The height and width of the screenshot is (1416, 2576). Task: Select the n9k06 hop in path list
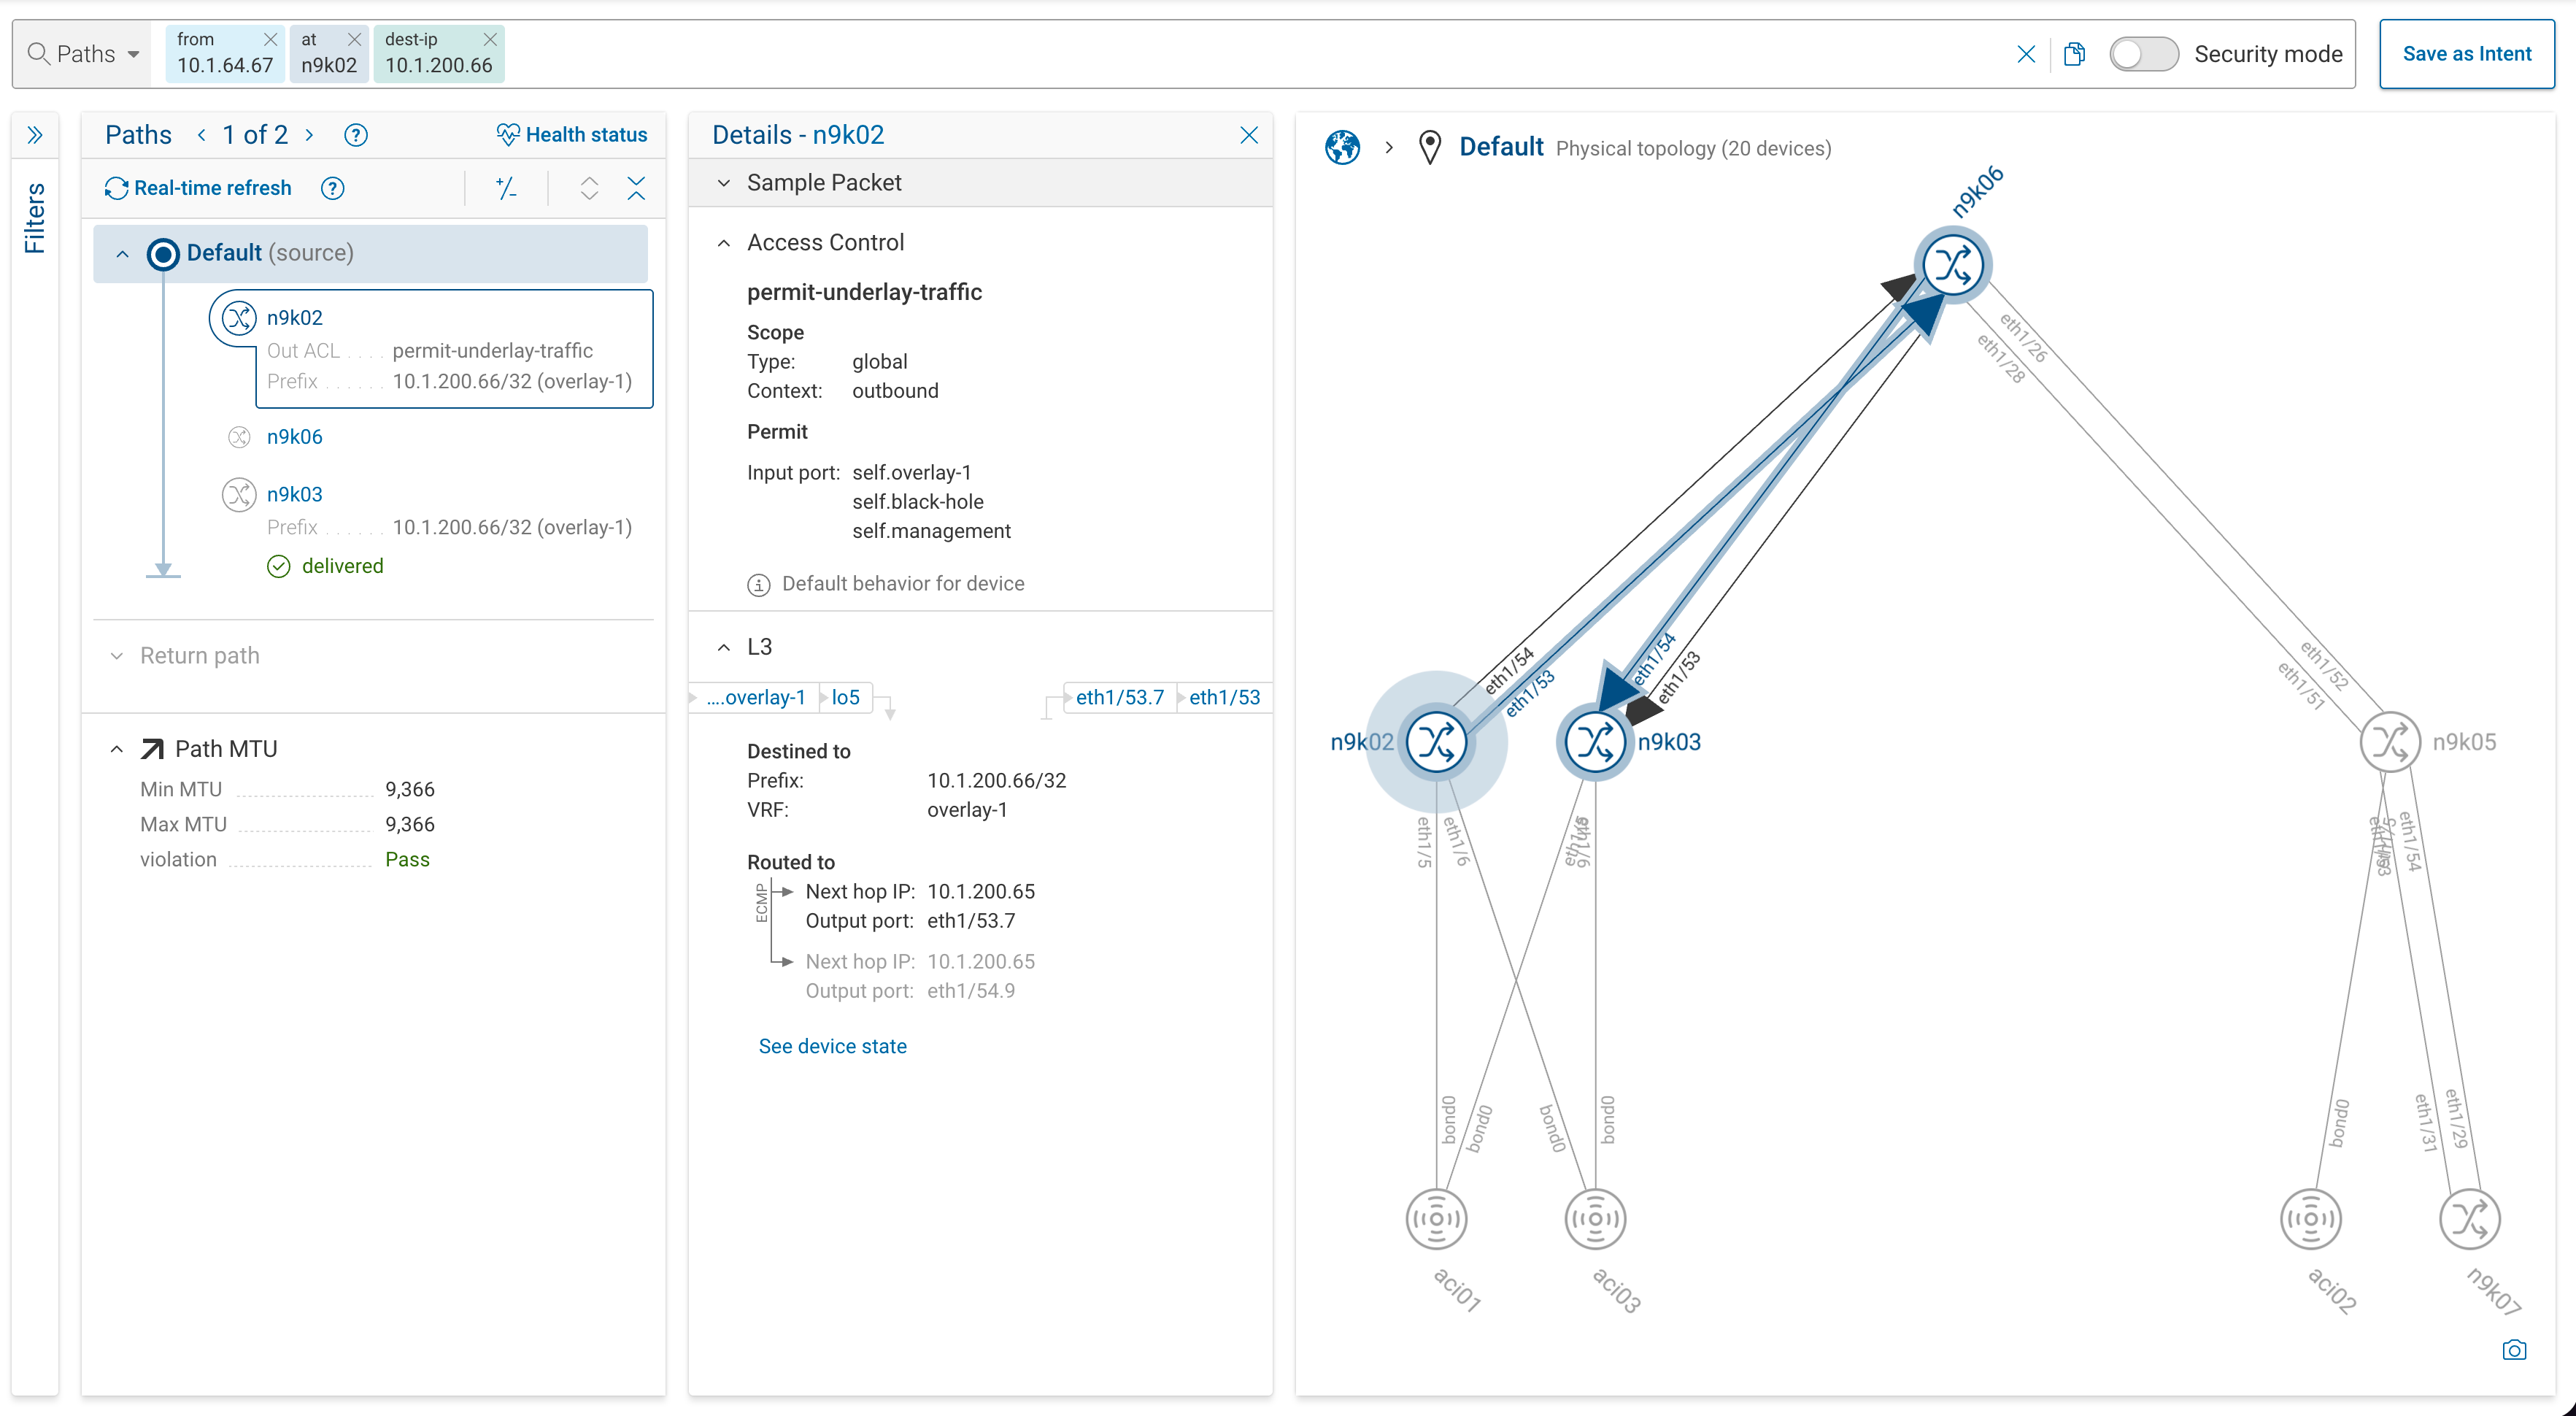294,437
